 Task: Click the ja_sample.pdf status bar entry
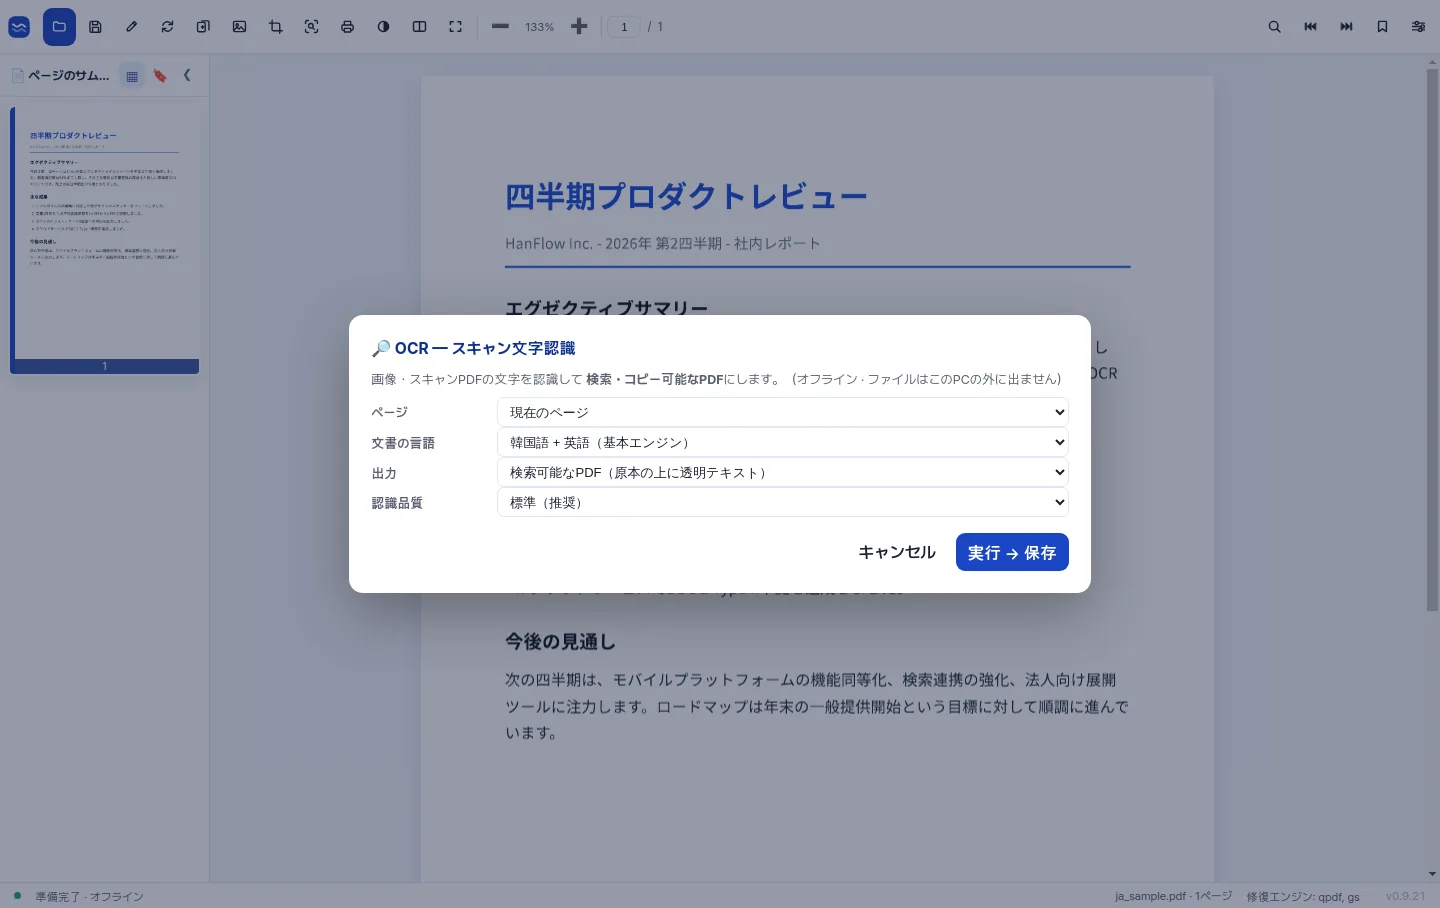pyautogui.click(x=1173, y=896)
